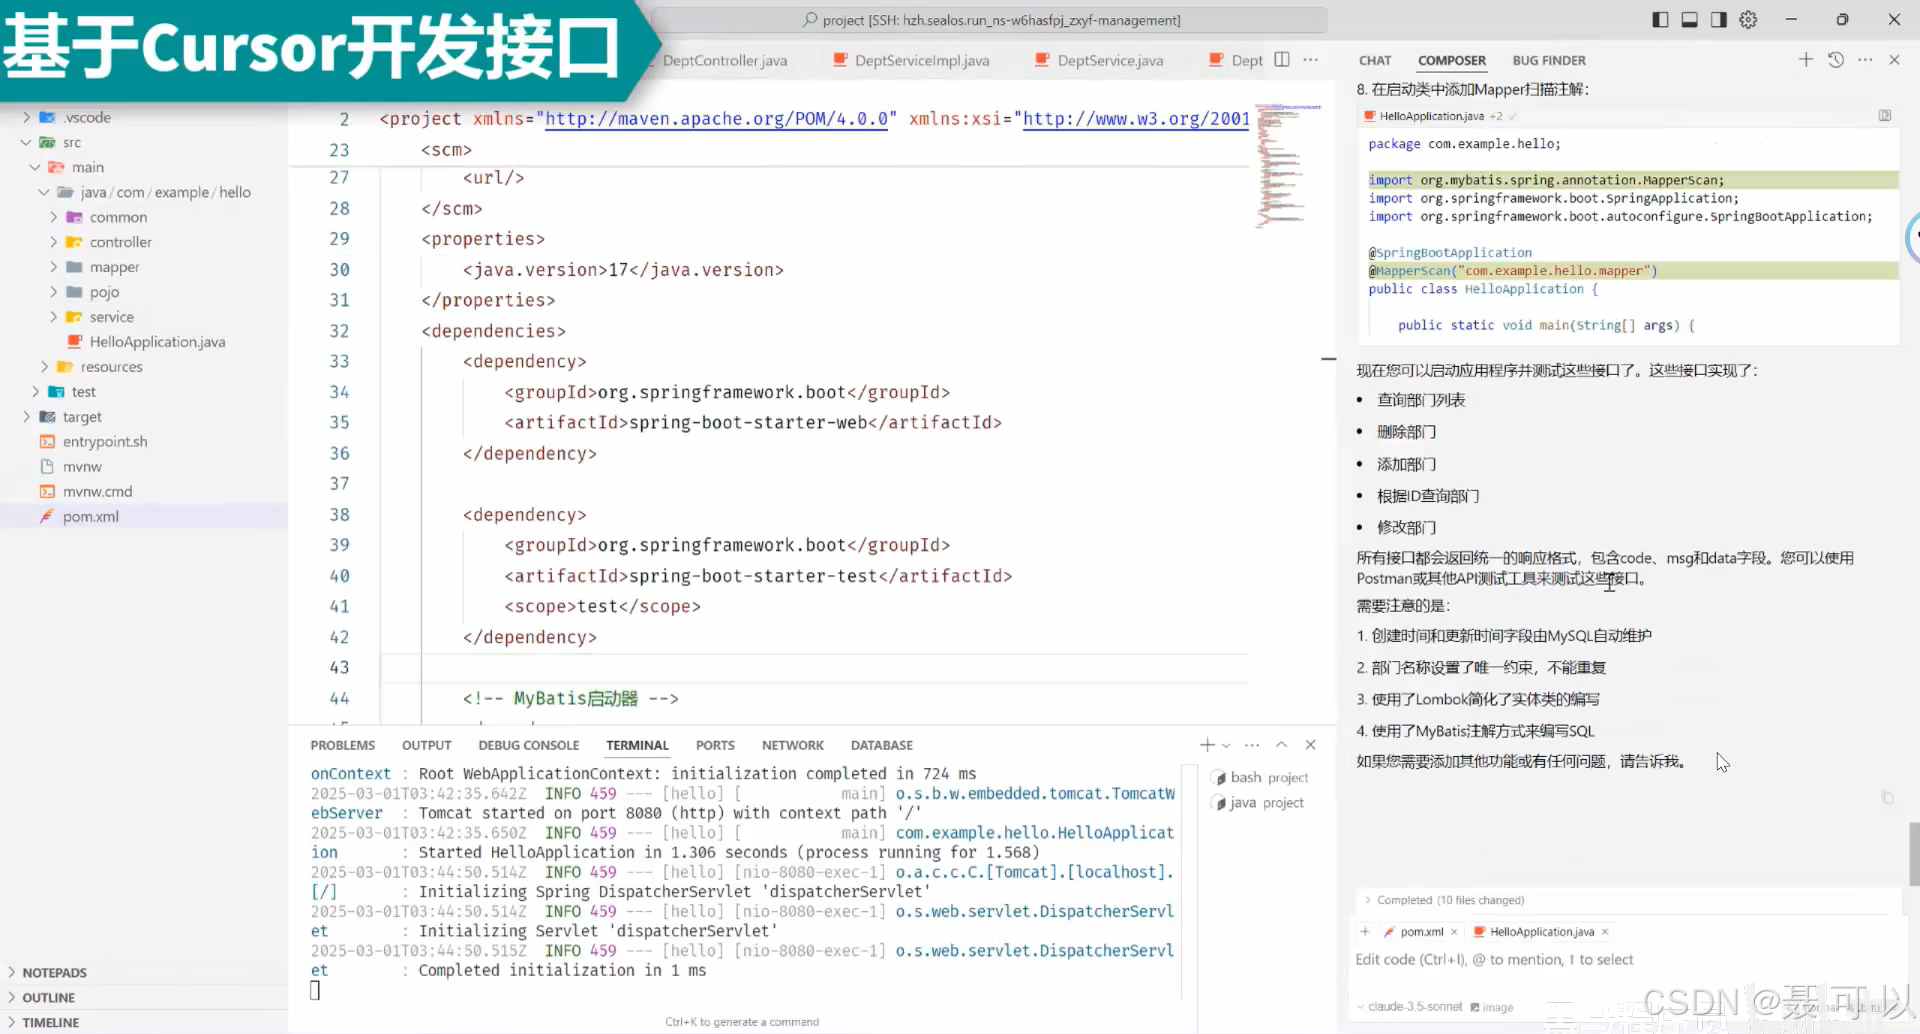Open entrypoint.sh file
Image resolution: width=1920 pixels, height=1034 pixels.
coord(105,442)
